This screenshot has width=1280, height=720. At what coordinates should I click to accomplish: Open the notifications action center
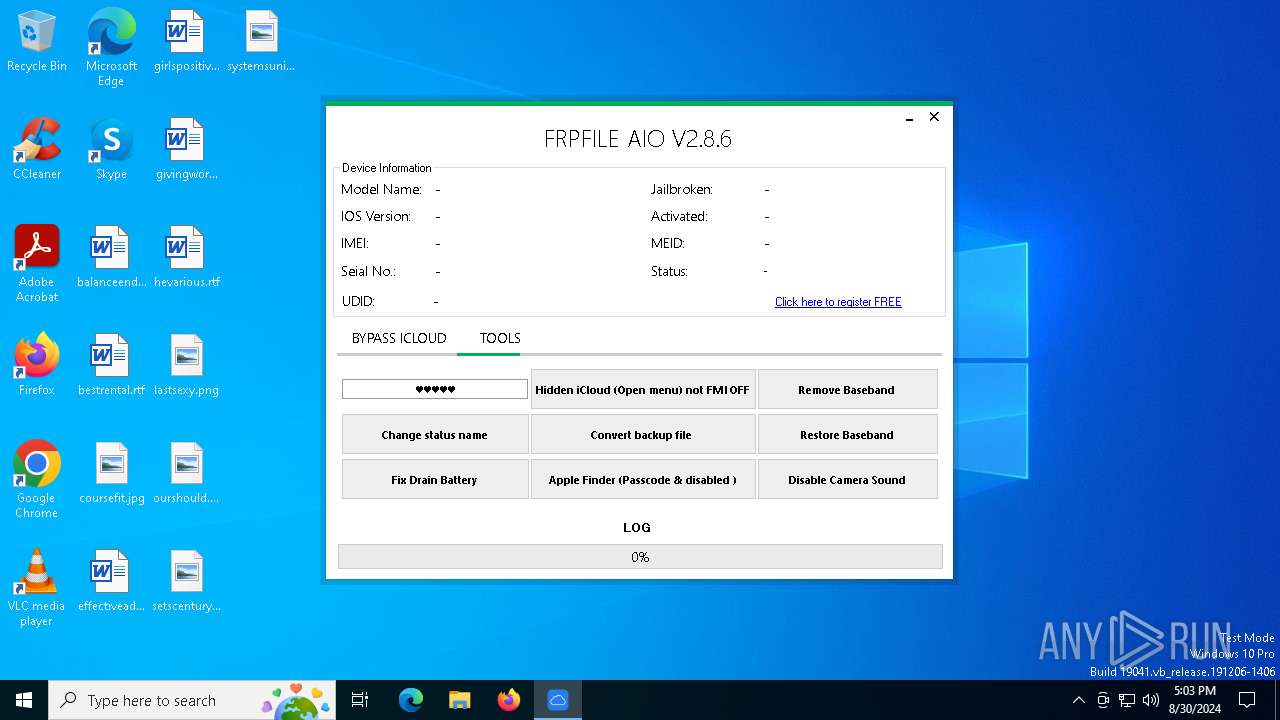[1247, 700]
